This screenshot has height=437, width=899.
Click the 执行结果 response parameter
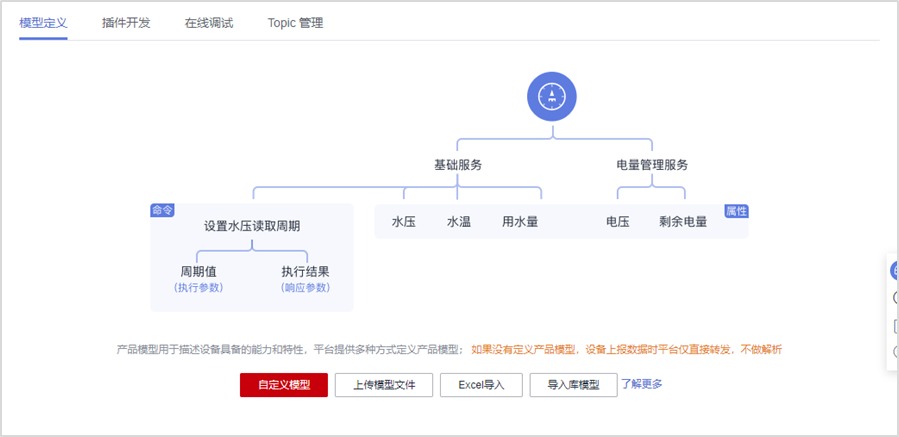point(305,271)
